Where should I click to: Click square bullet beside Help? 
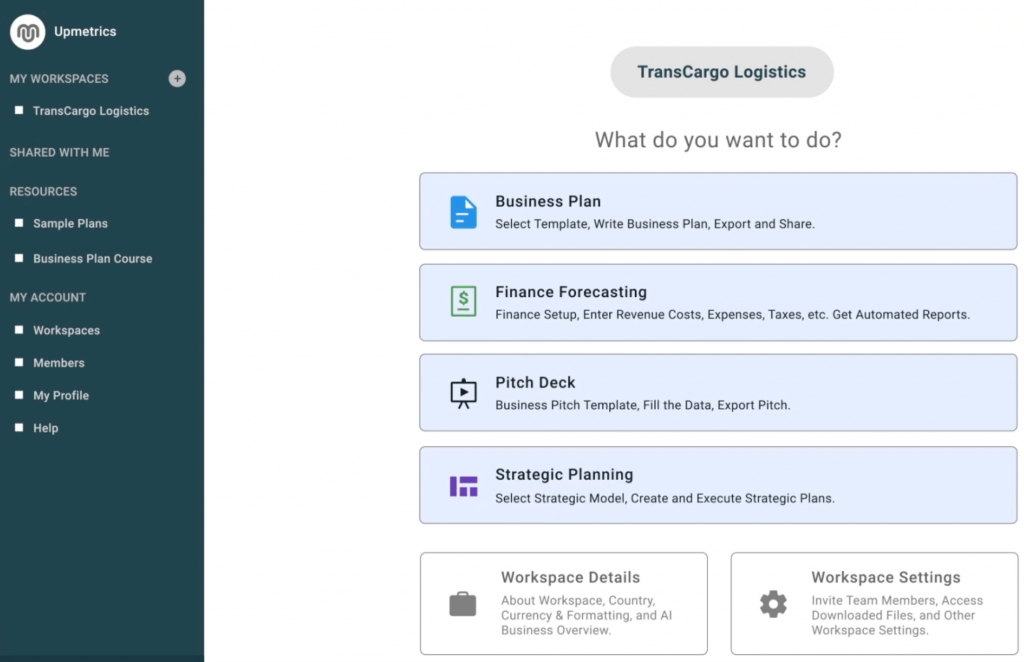(19, 428)
